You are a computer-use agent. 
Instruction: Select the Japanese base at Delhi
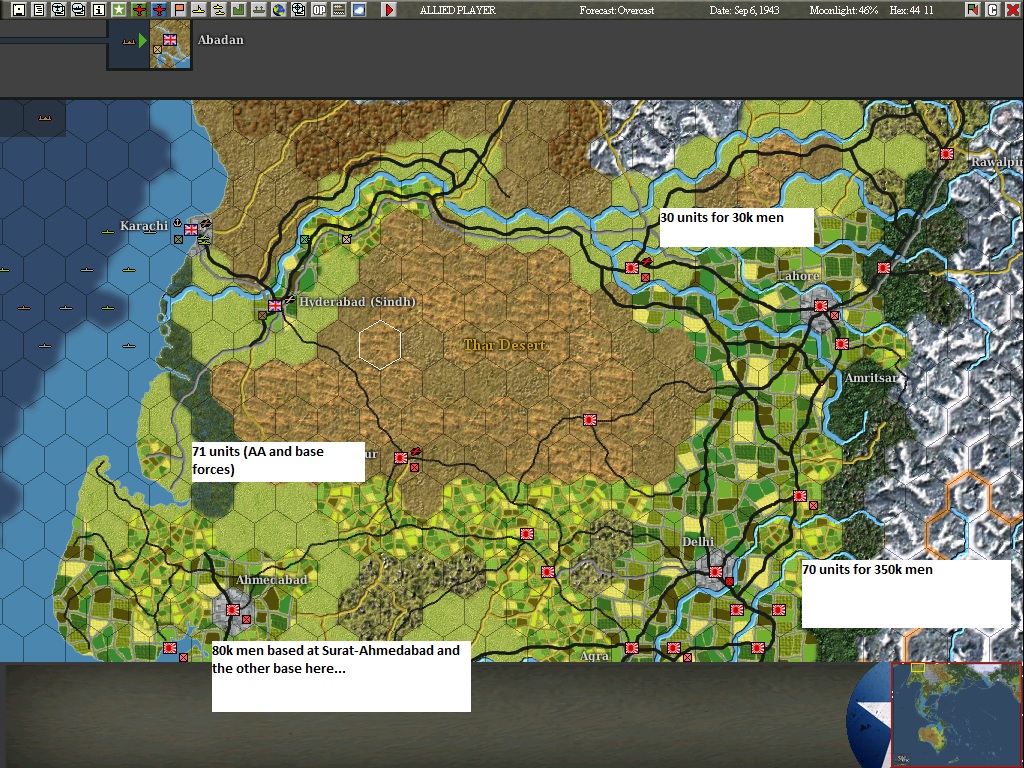click(x=716, y=572)
